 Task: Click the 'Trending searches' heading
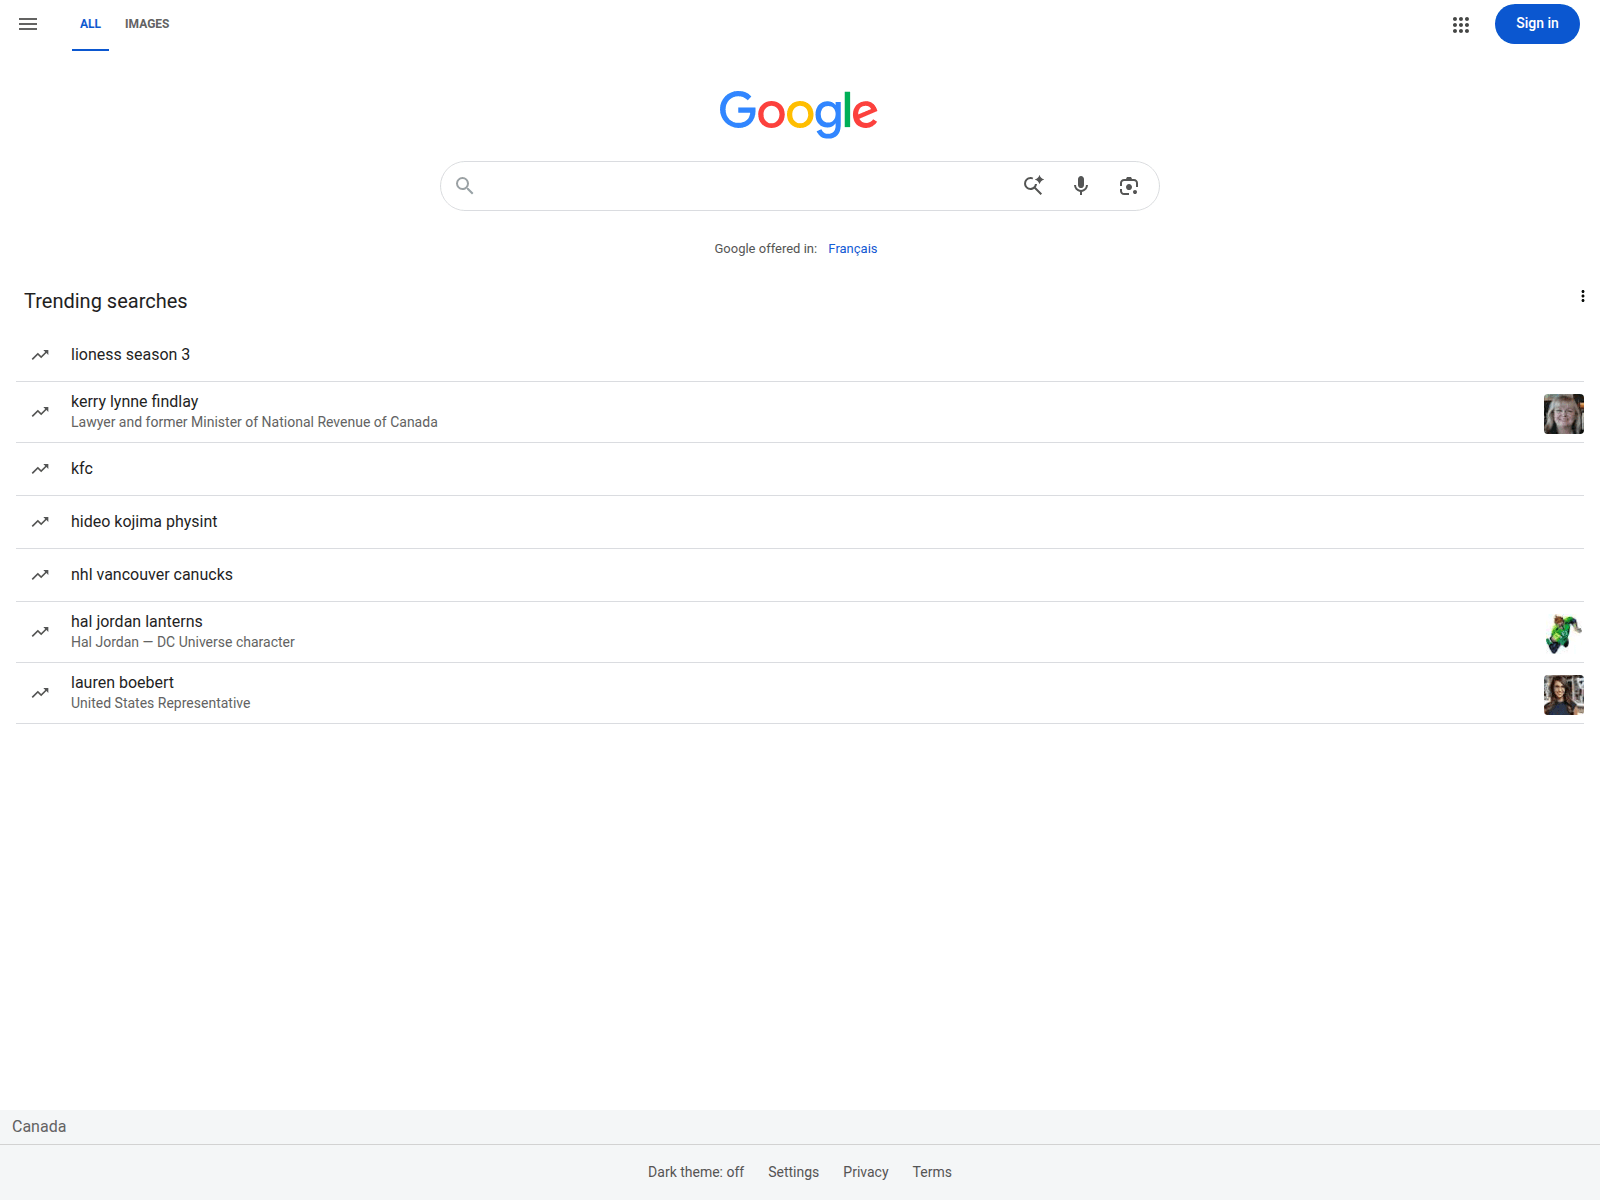[106, 301]
